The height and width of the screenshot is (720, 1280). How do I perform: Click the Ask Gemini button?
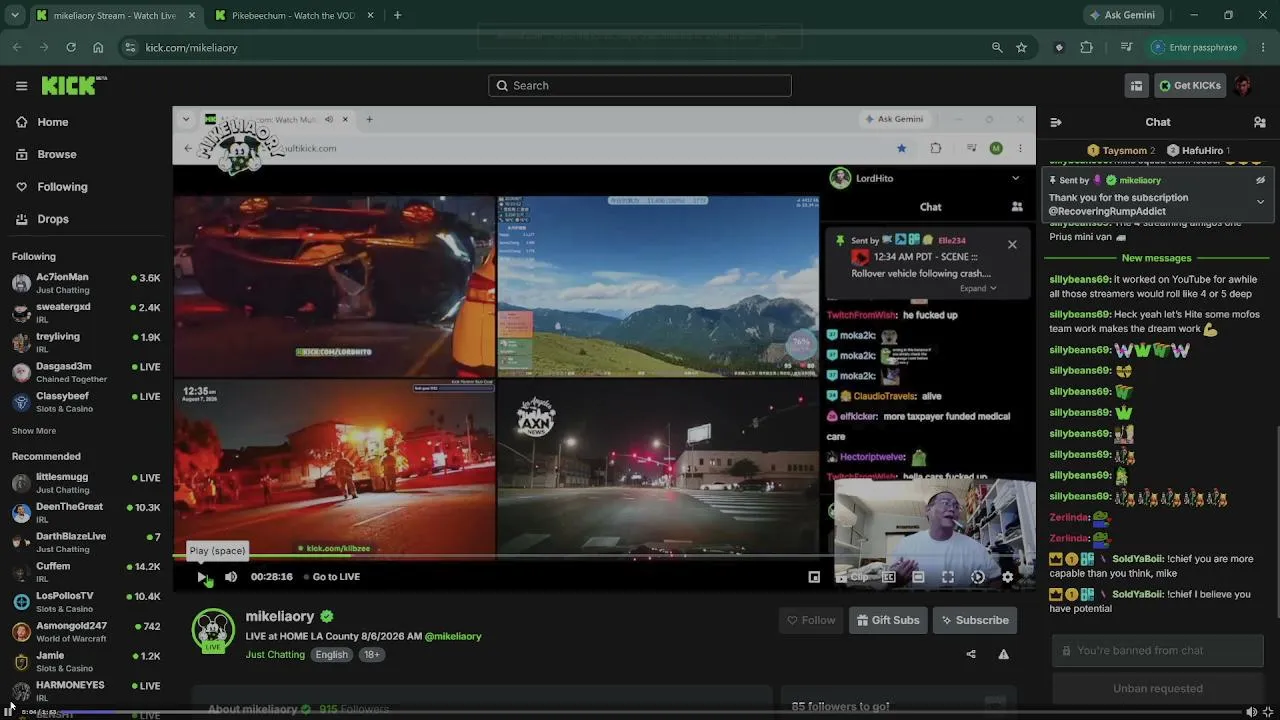pos(1121,16)
